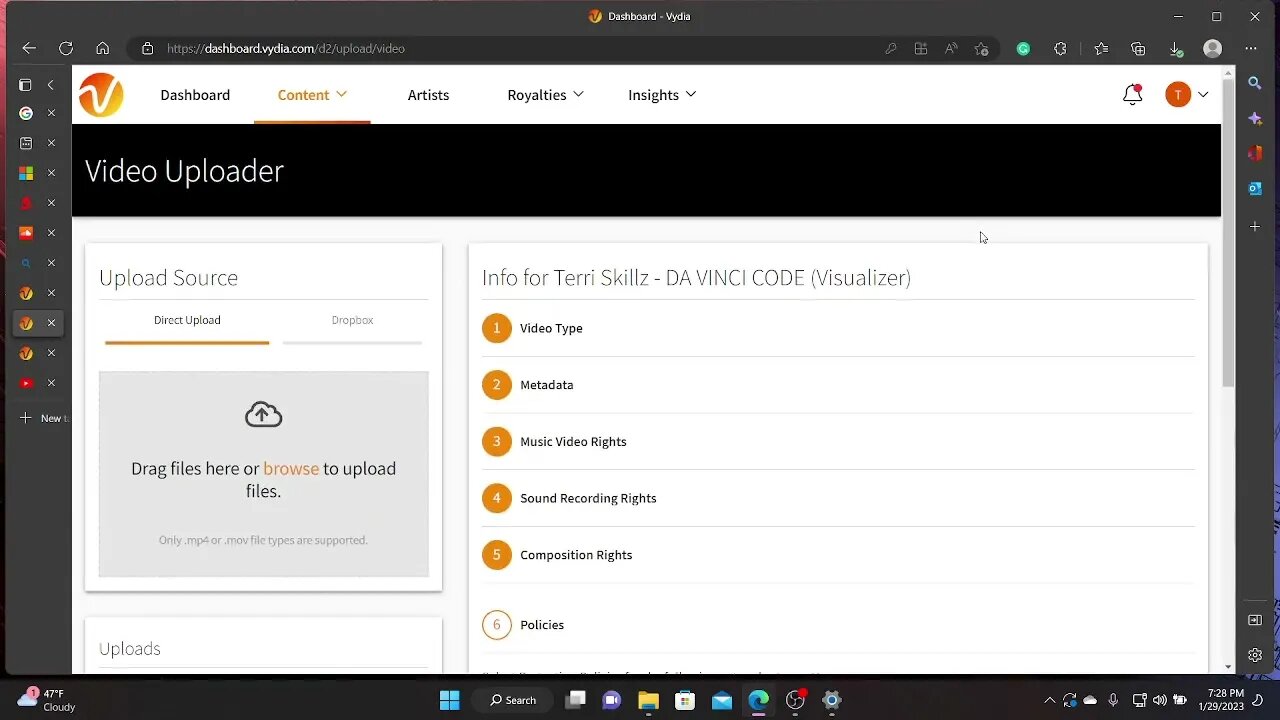Click the Grammarly extension icon
The image size is (1280, 720).
point(1023,48)
